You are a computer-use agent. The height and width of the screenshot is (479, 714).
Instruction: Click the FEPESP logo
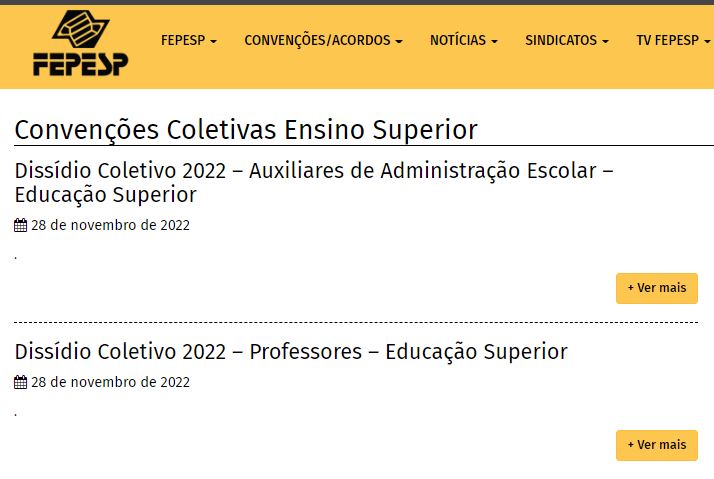80,44
